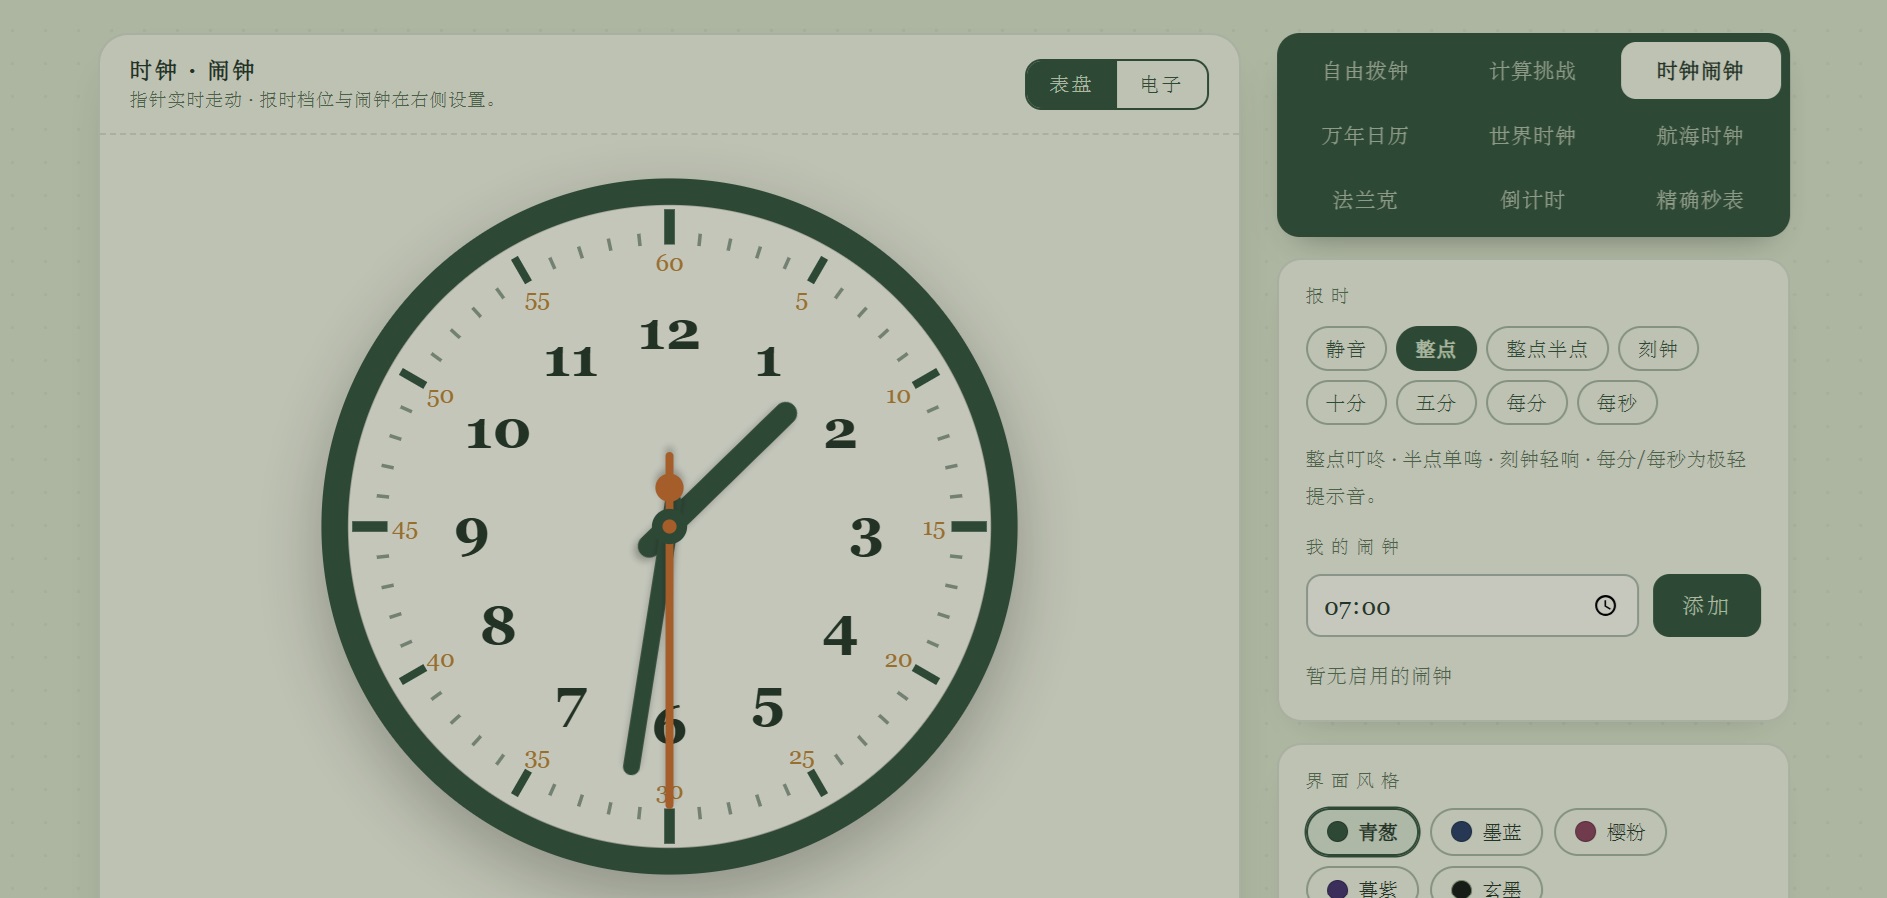Click the numeral 9 on the dial
This screenshot has height=898, width=1887.
tap(472, 536)
